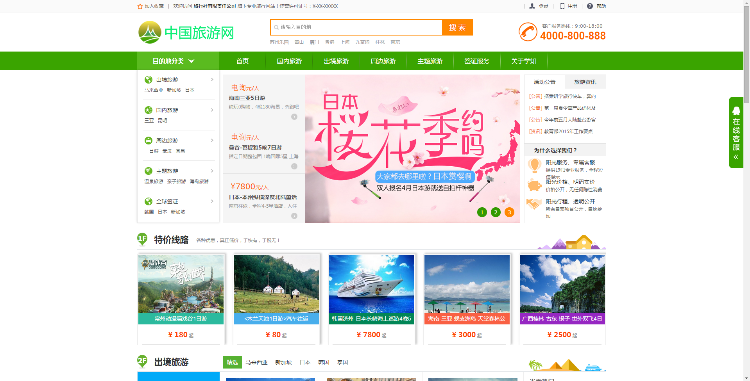Expand 主题旅游 sidebar category with chevron
Image resolution: width=750 pixels, height=381 pixels.
[212, 171]
